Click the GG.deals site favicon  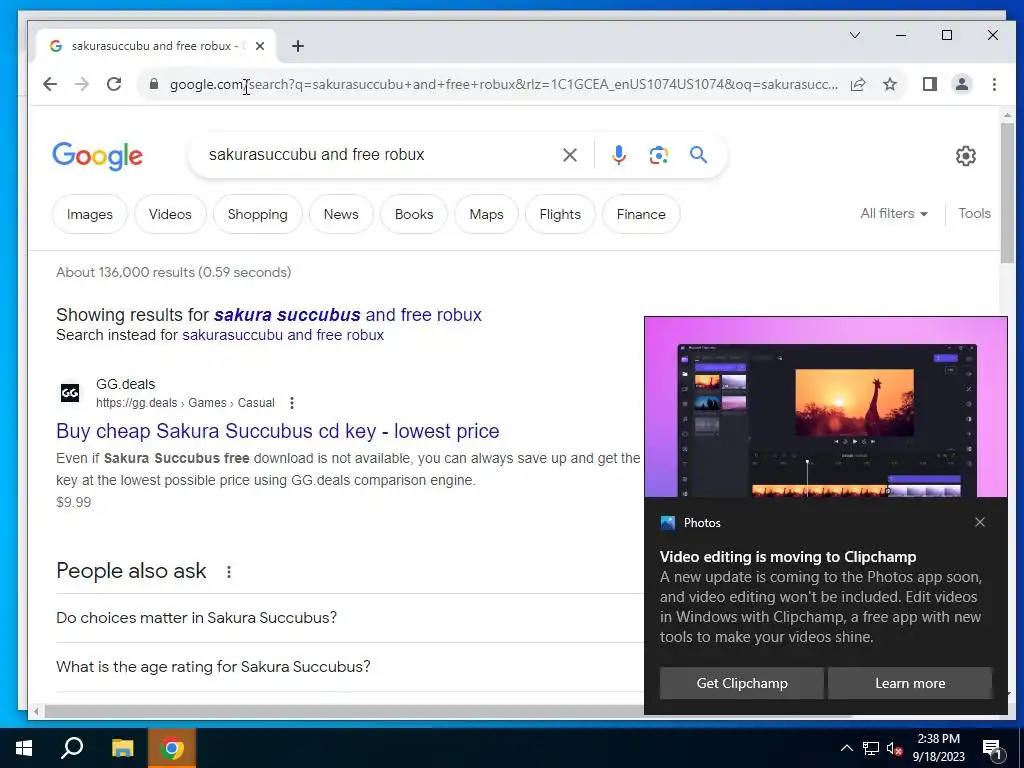(70, 392)
